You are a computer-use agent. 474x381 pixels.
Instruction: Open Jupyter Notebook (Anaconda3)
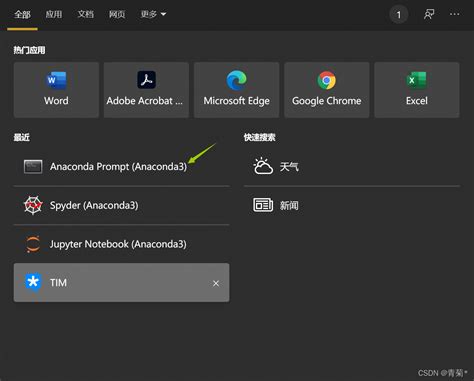coord(121,244)
